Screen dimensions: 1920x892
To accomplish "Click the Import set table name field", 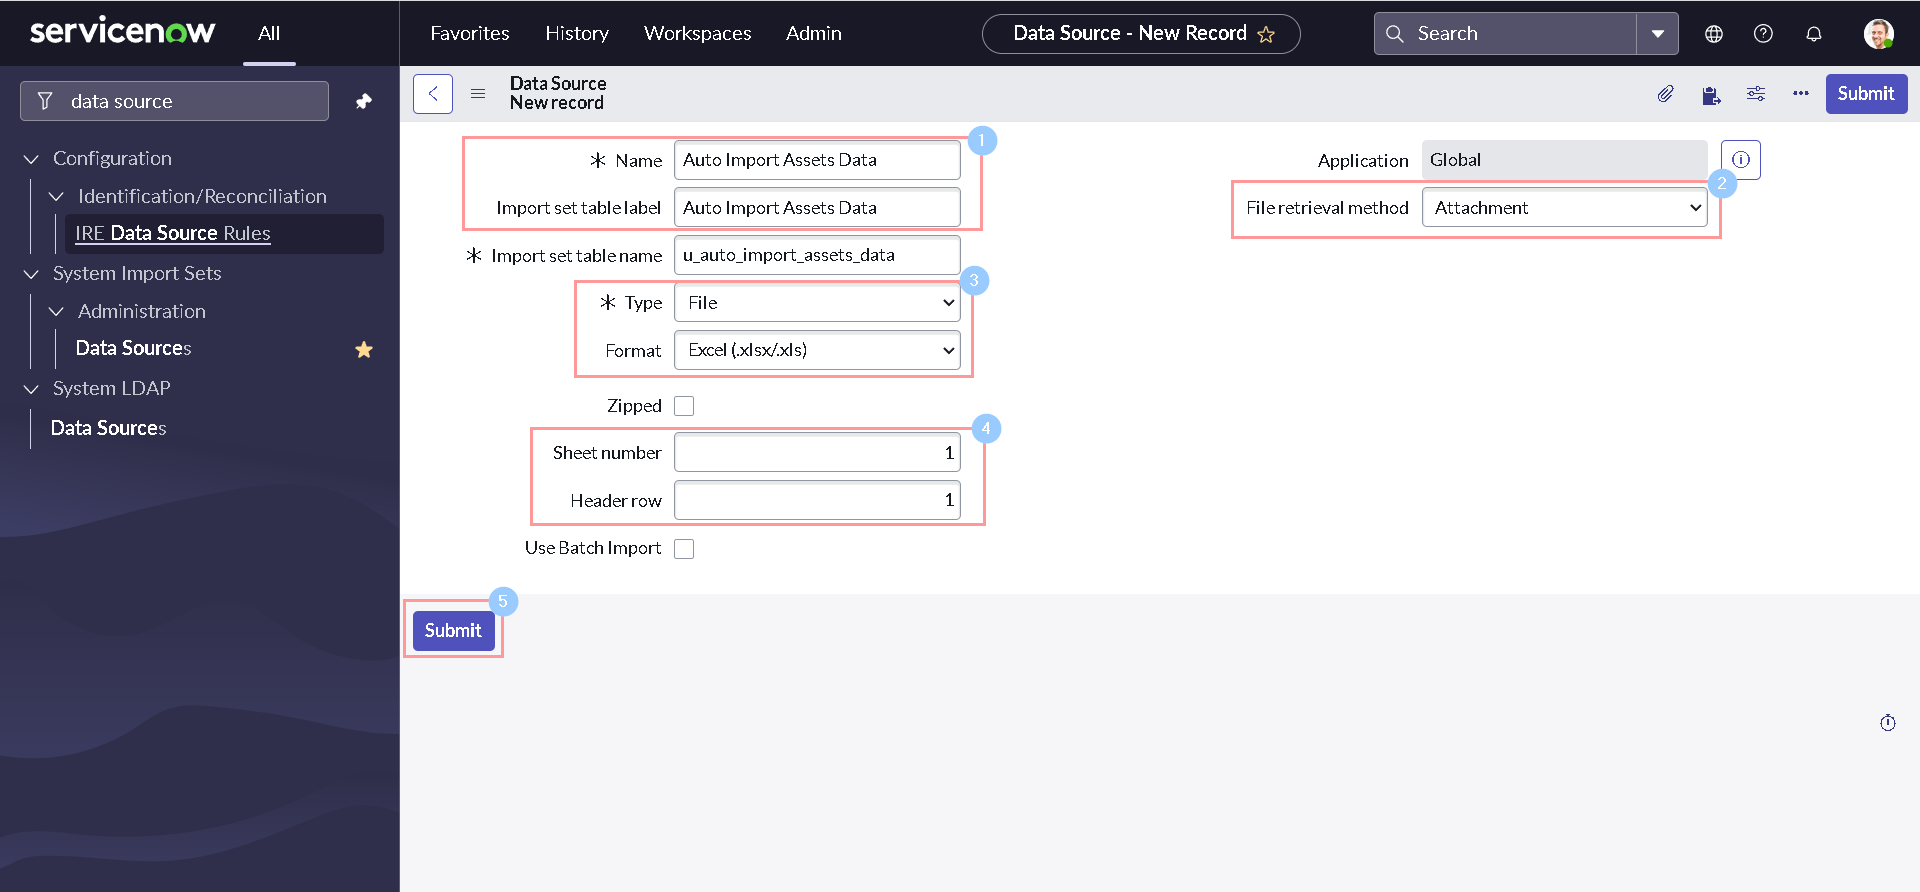I will tap(817, 255).
